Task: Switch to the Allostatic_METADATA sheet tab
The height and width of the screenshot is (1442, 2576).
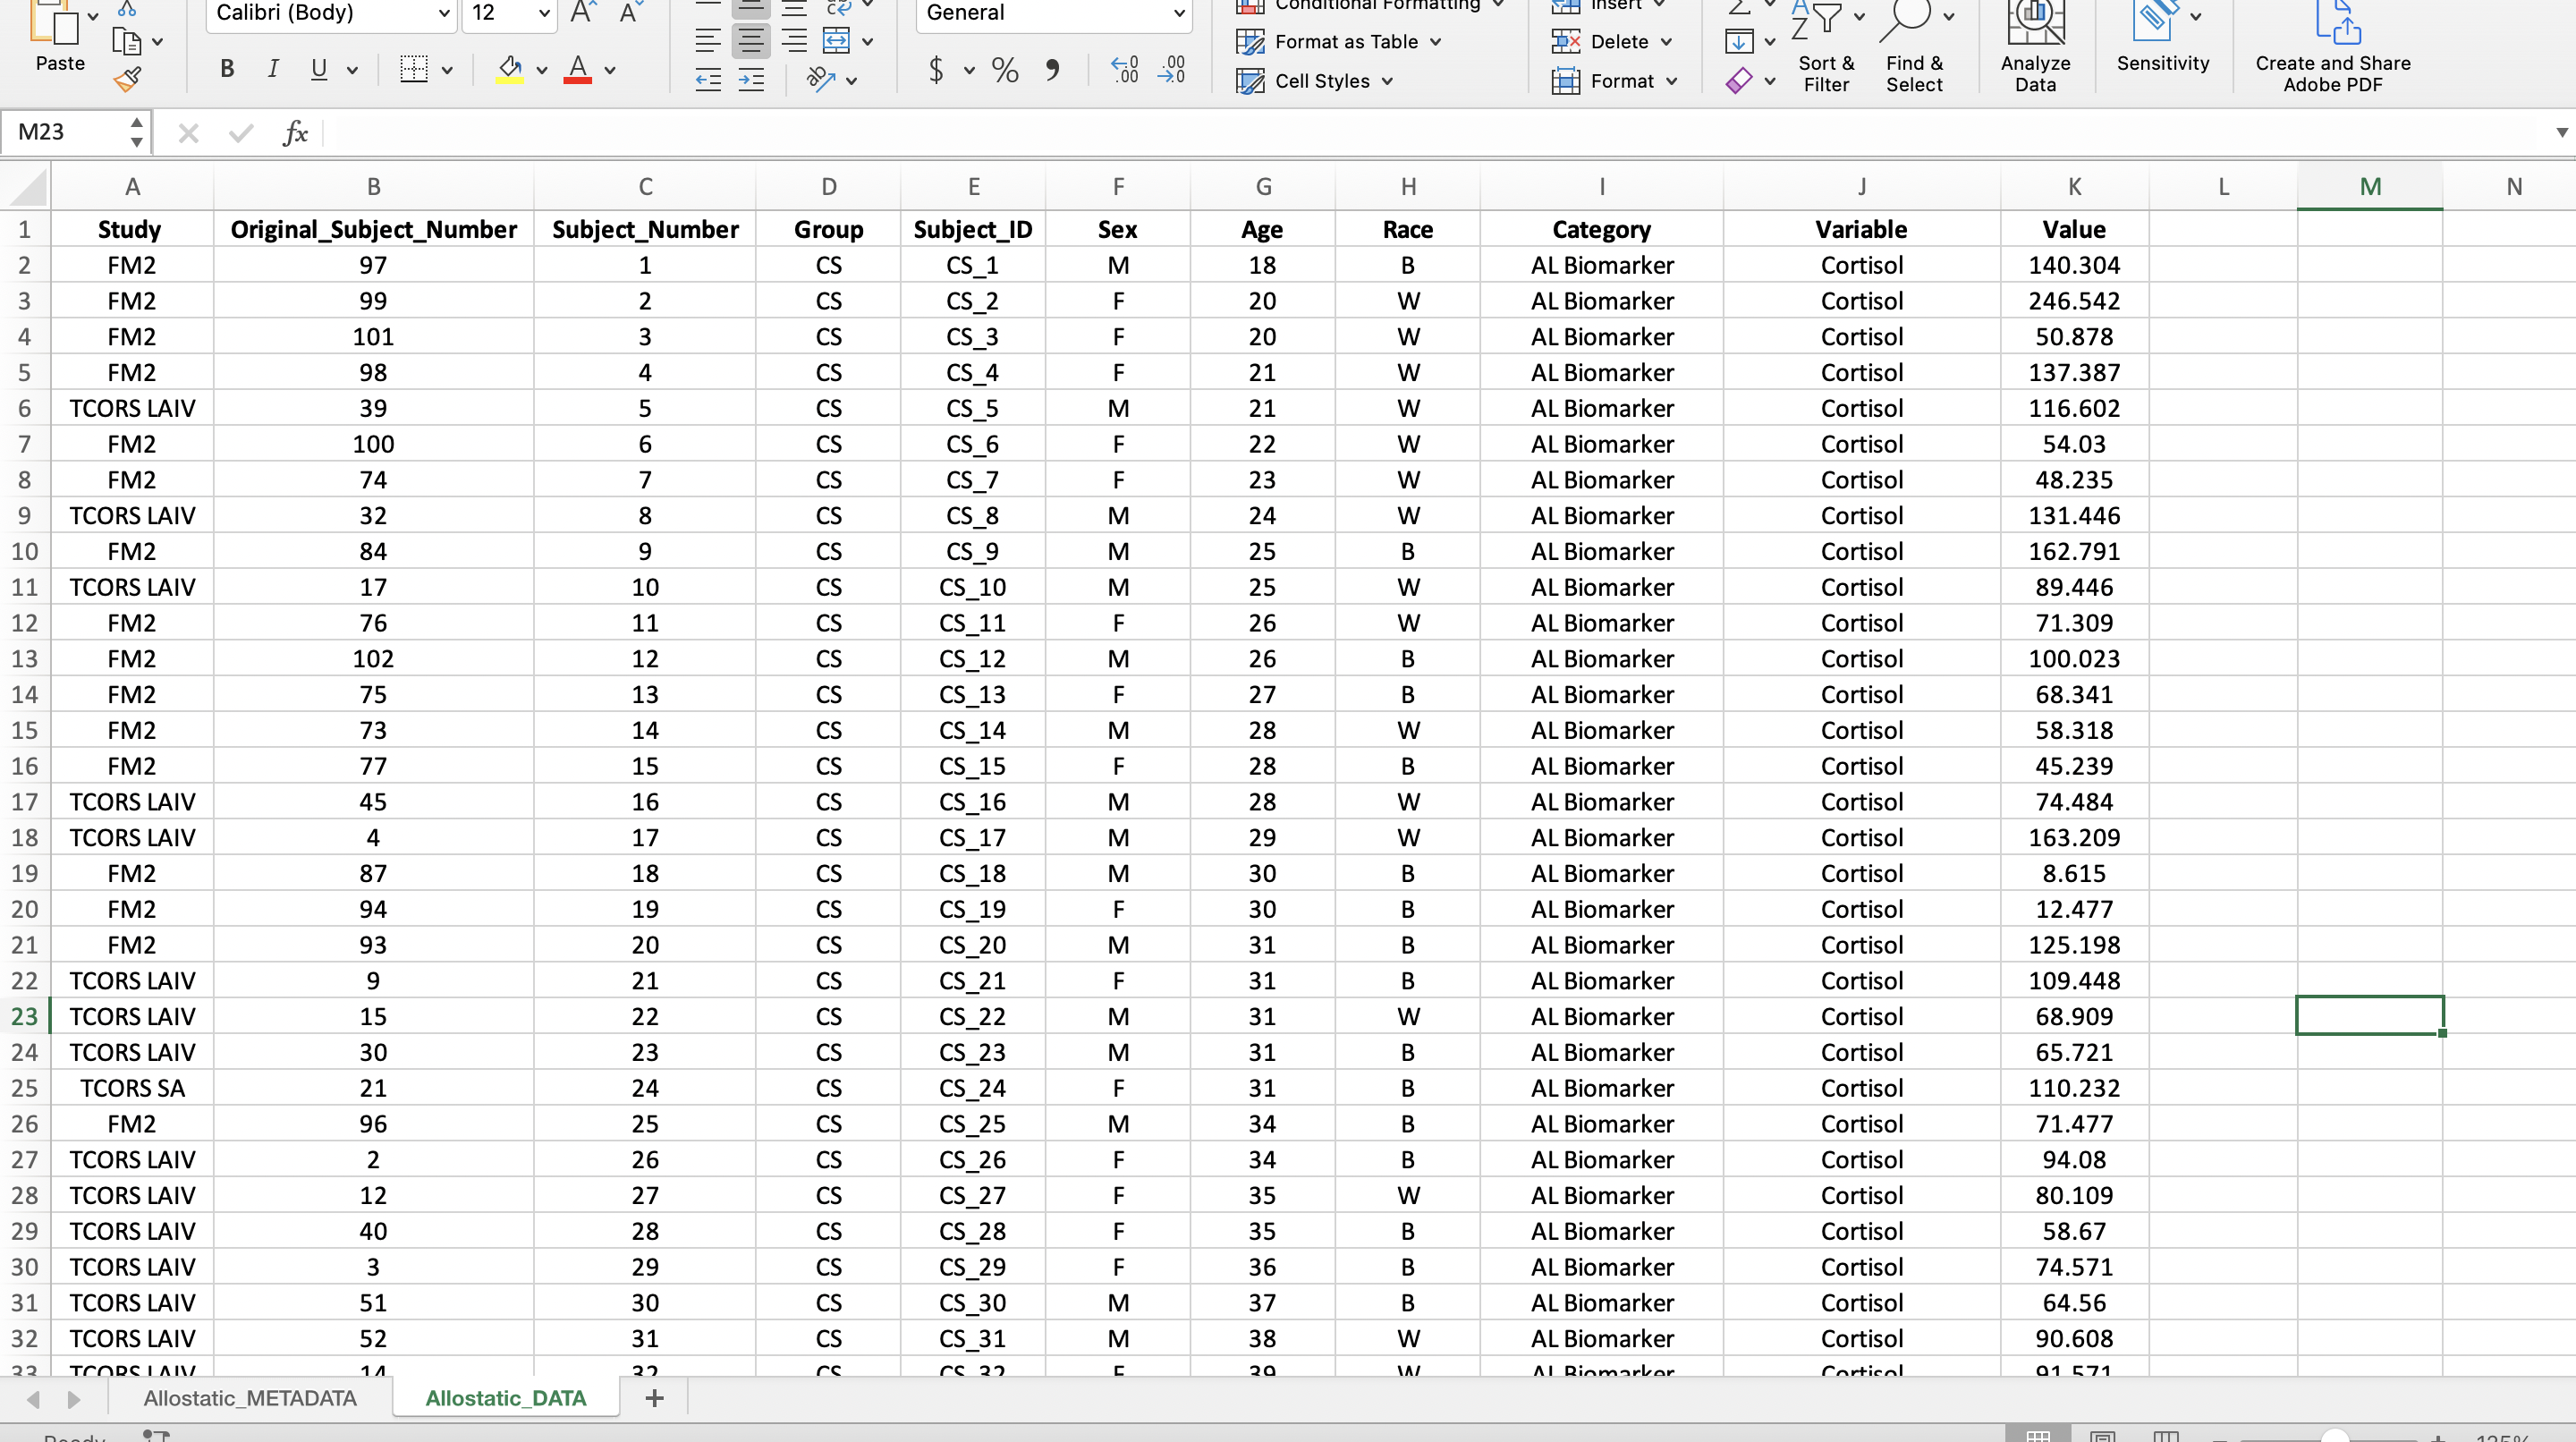Action: pos(250,1398)
